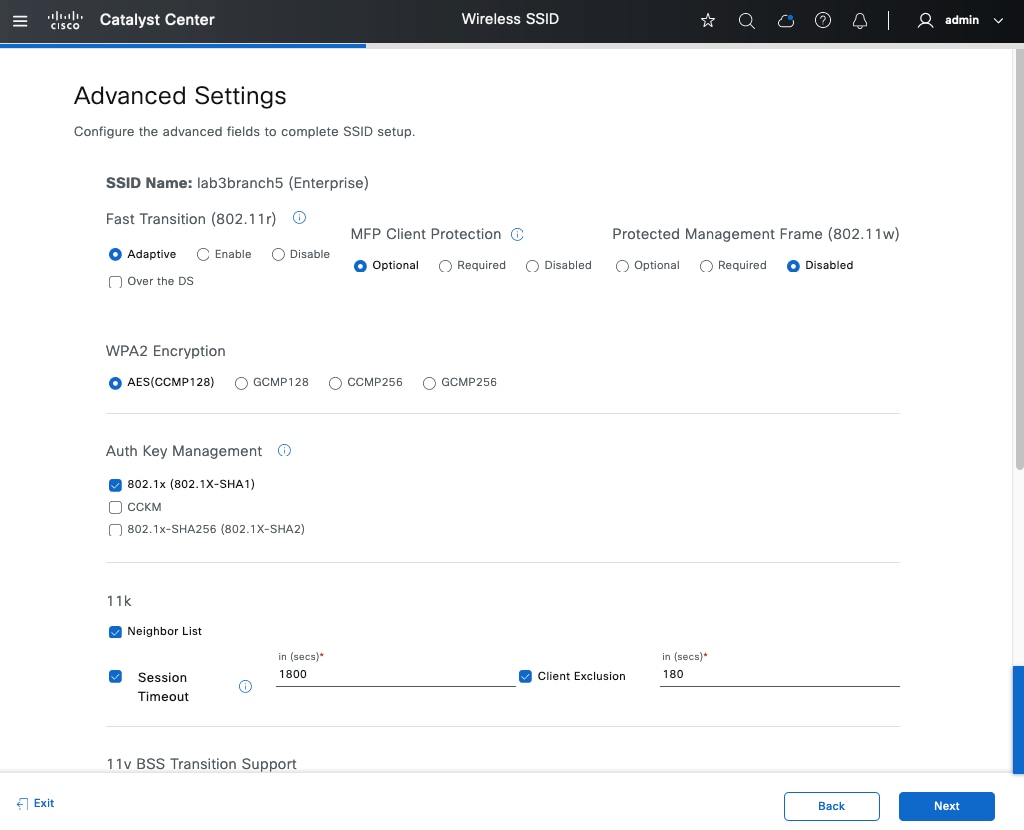Uncheck the Neighbor List checkbox

(115, 631)
